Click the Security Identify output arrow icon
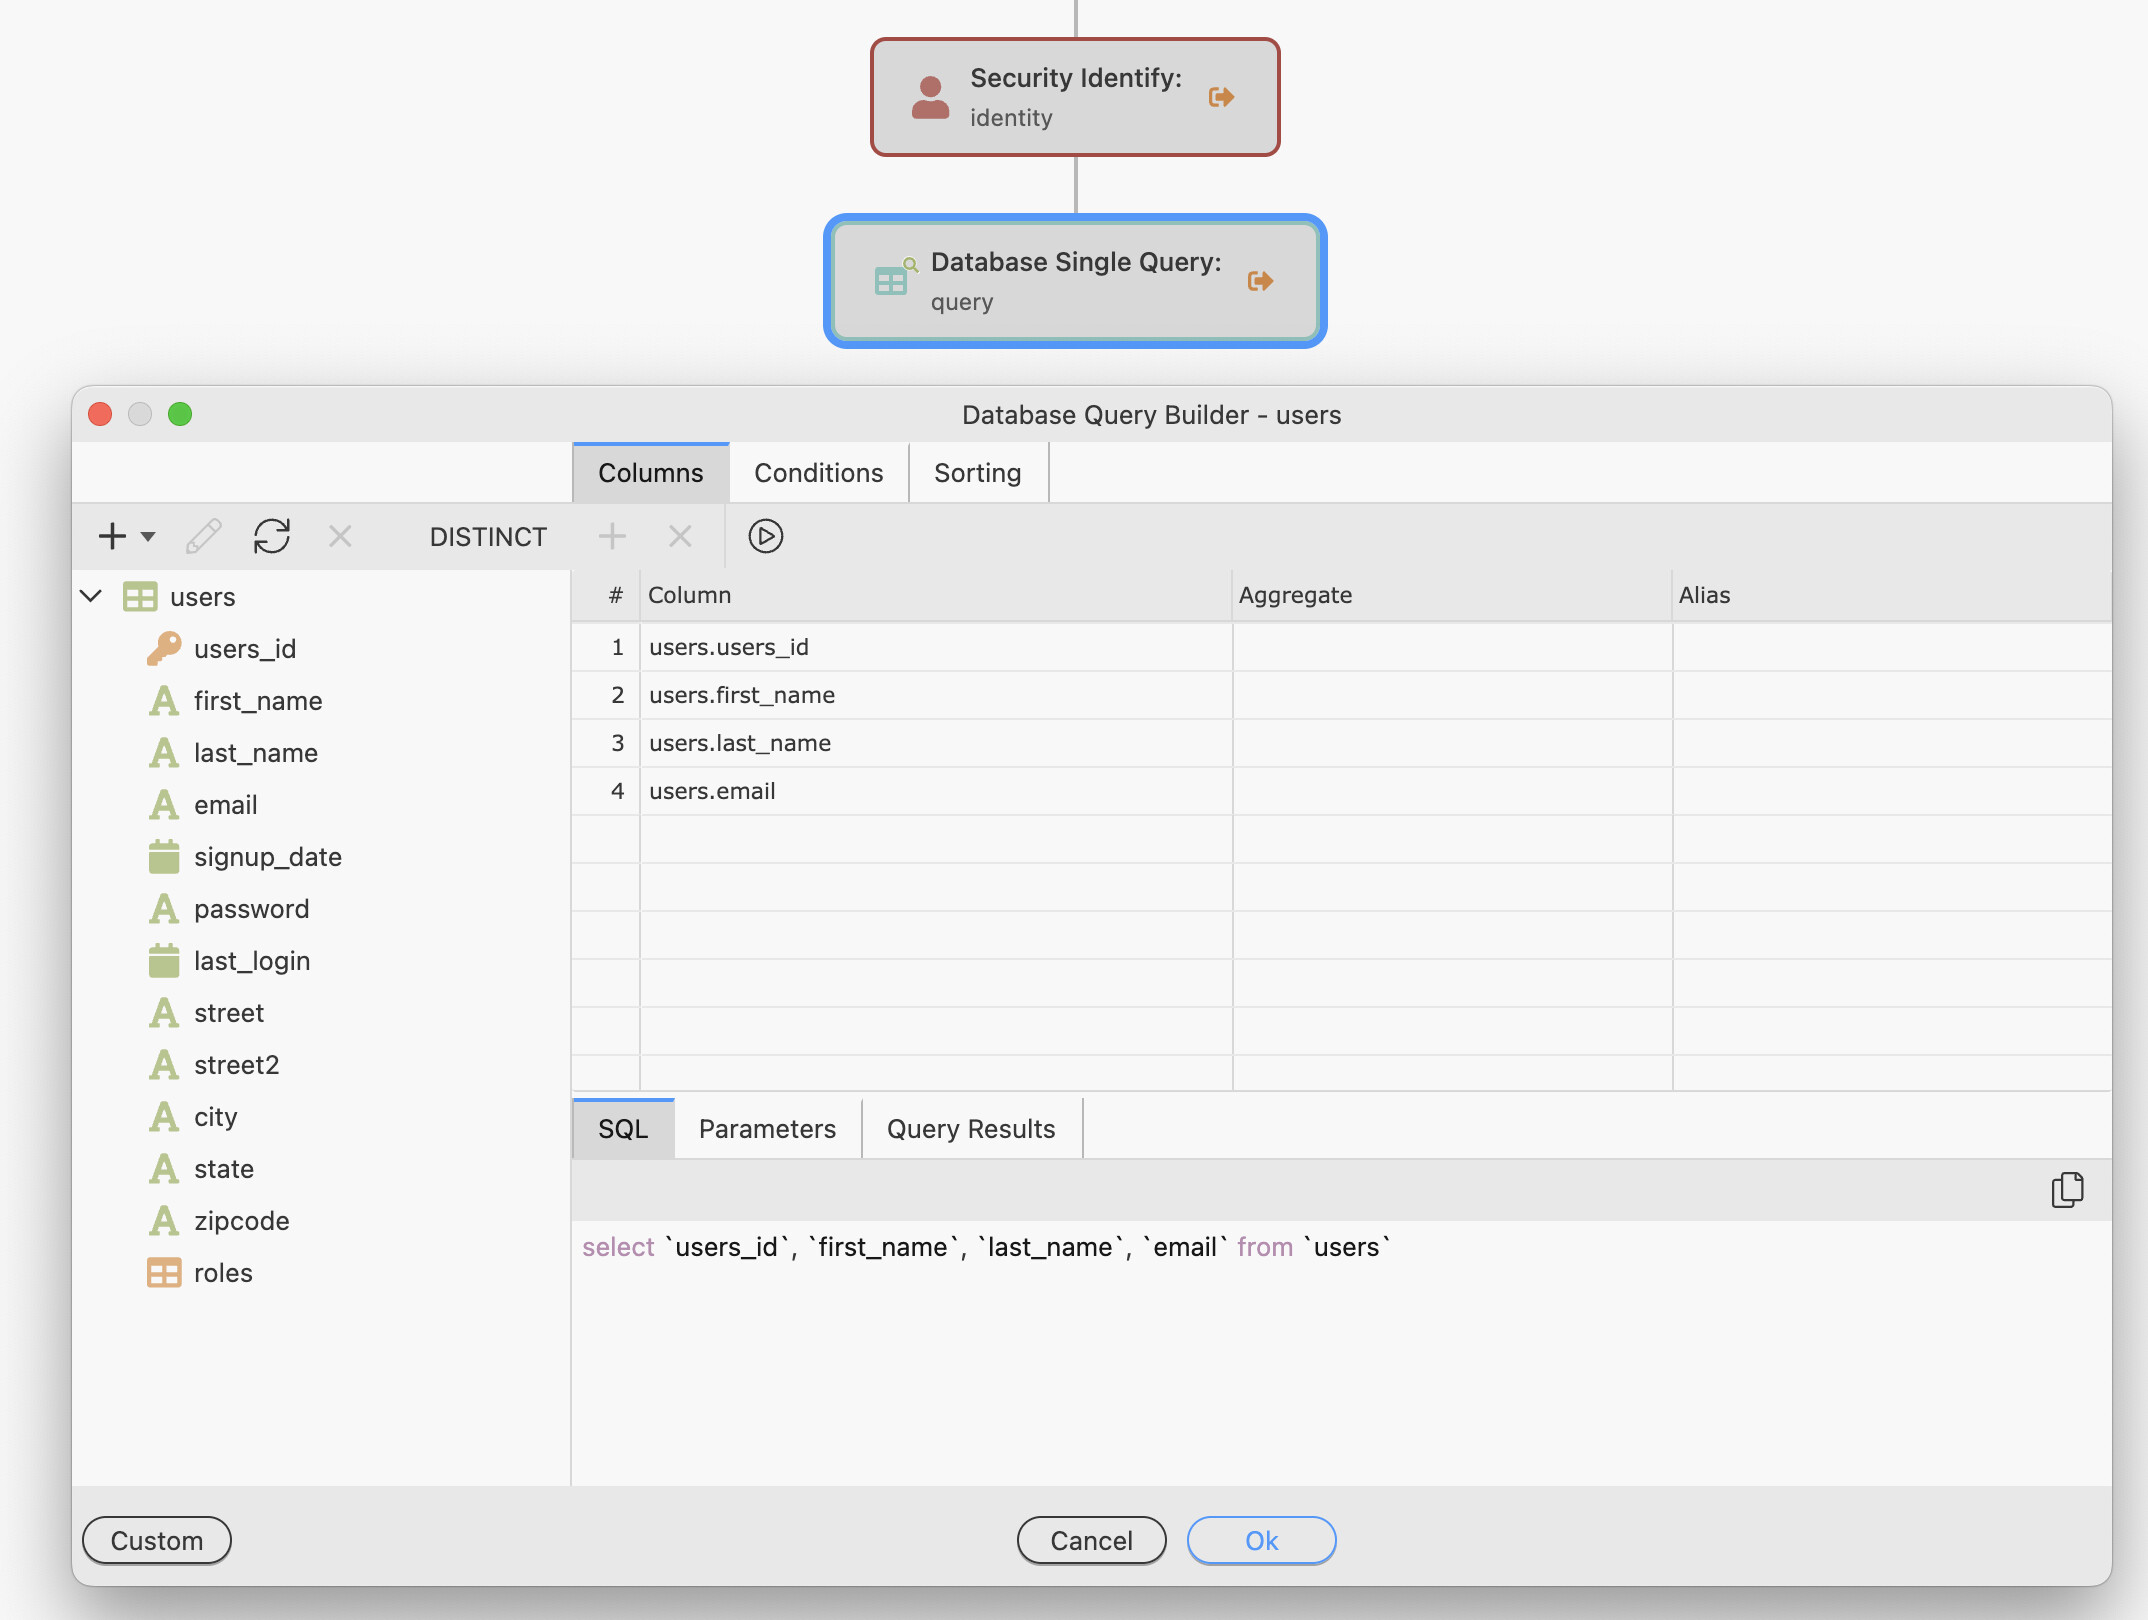This screenshot has width=2148, height=1620. pyautogui.click(x=1221, y=97)
